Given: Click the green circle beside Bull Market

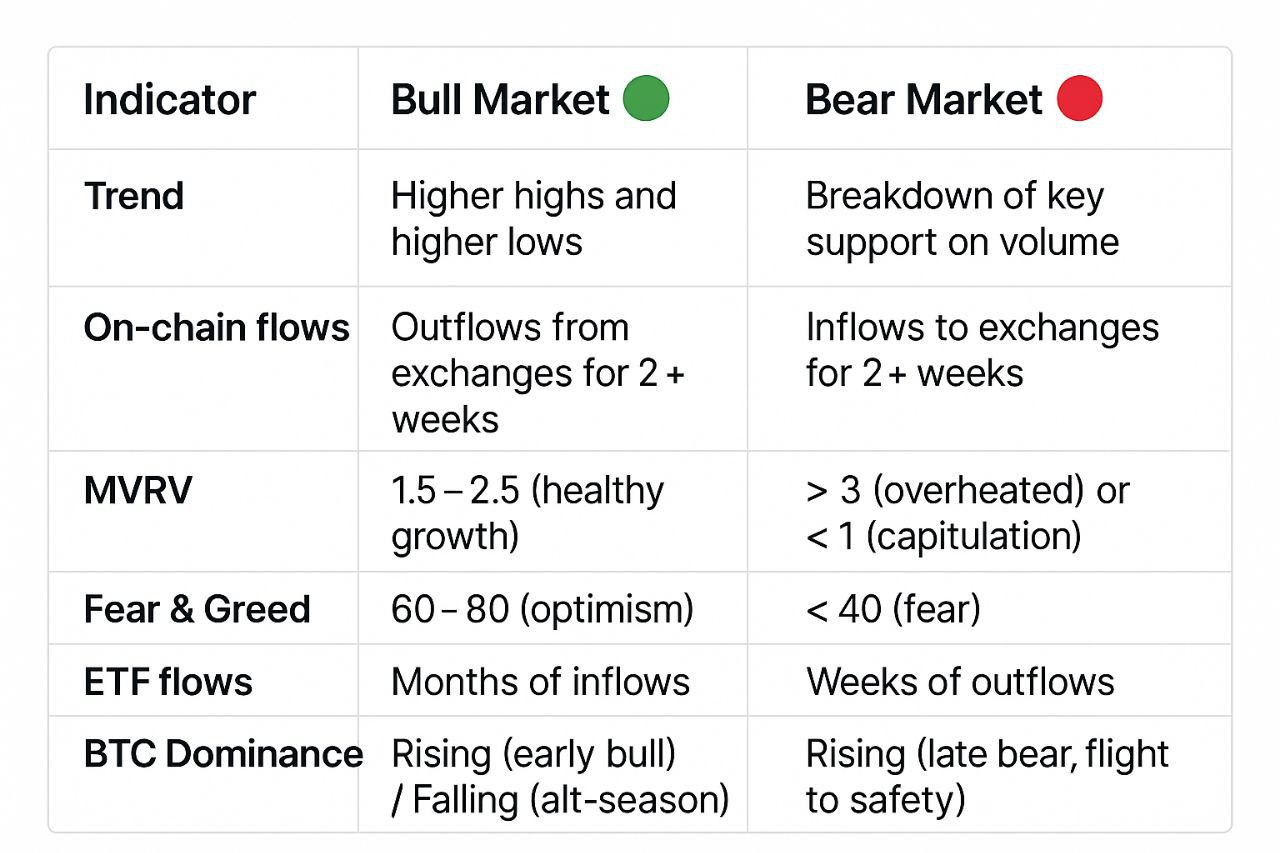Looking at the screenshot, I should [646, 100].
